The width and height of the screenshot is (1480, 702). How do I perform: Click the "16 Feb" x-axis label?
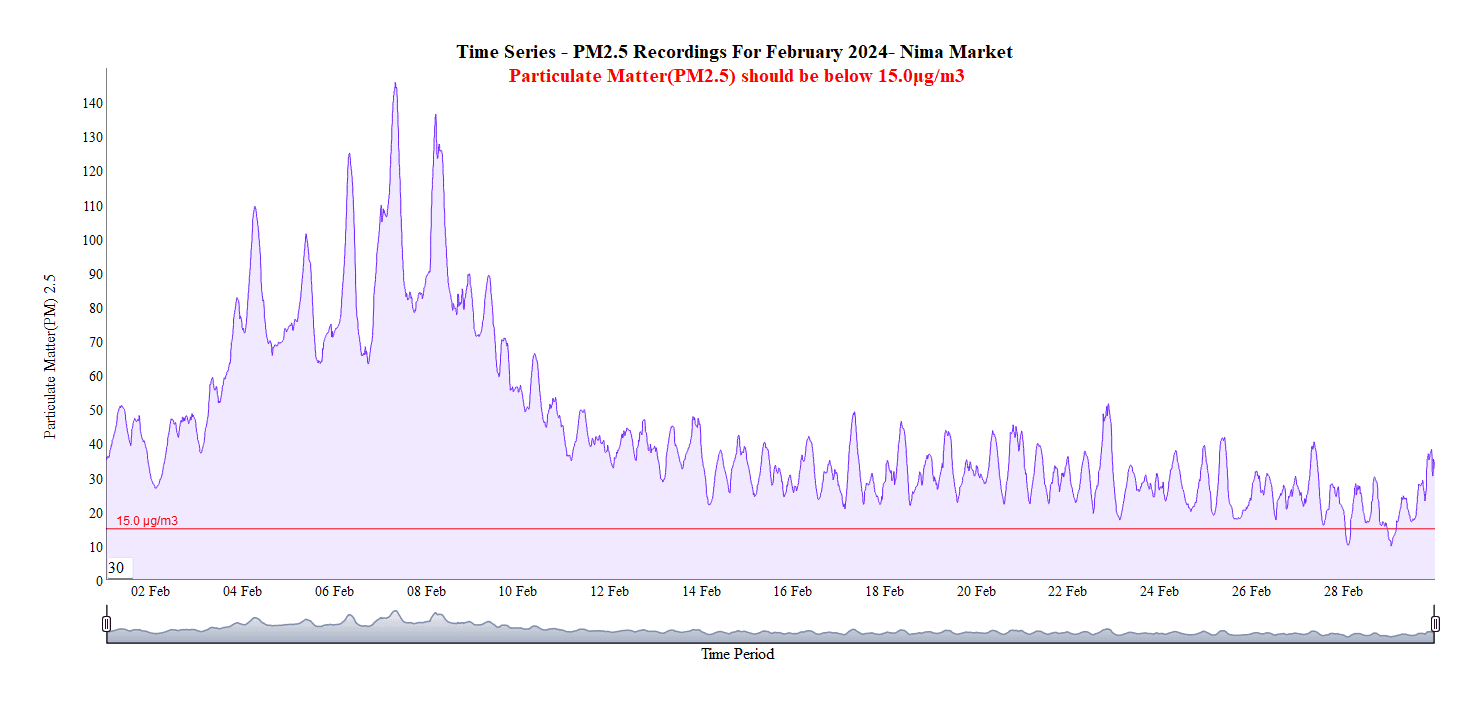click(792, 592)
